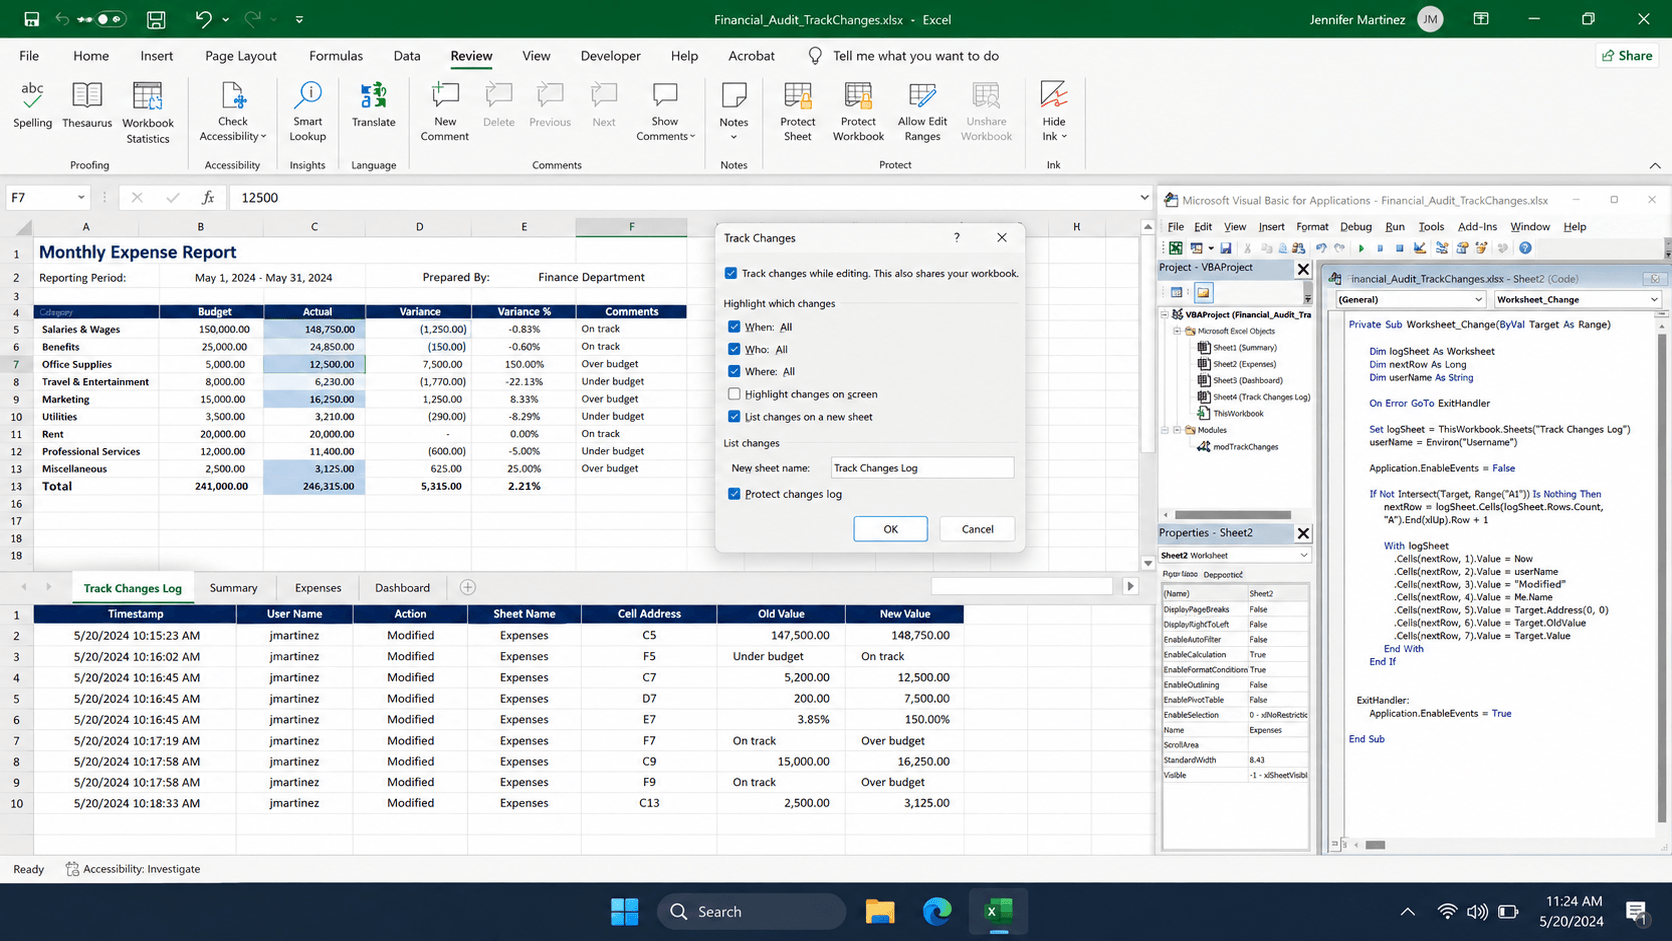Viewport: 1672px width, 941px height.
Task: Add a New Comment
Action: tap(444, 112)
